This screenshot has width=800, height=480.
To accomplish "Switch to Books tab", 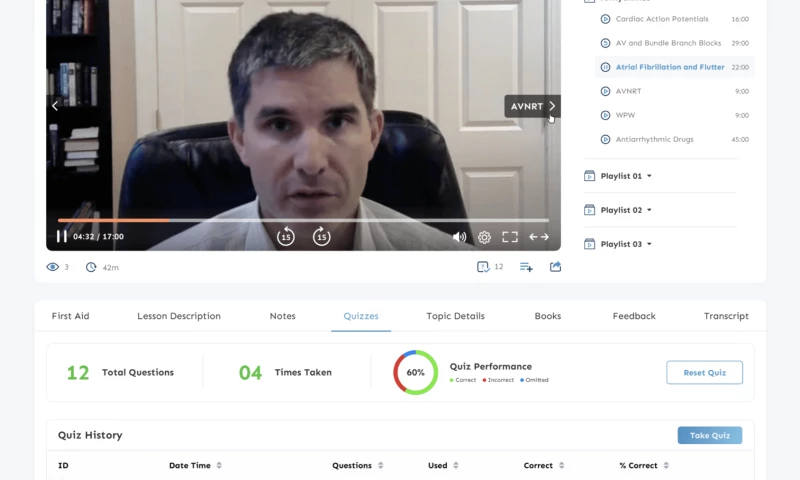I will pyautogui.click(x=548, y=316).
